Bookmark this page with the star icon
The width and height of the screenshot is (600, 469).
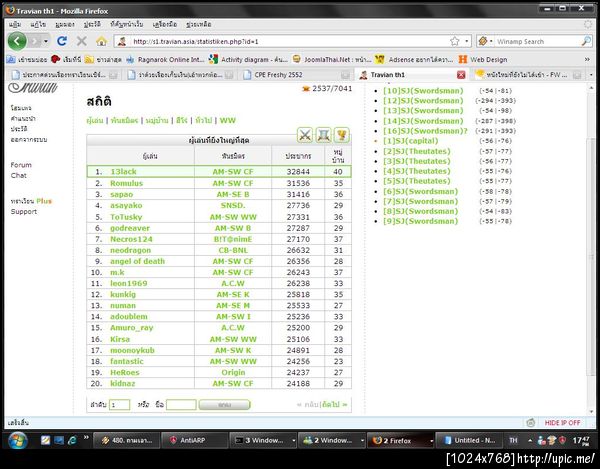[455, 41]
